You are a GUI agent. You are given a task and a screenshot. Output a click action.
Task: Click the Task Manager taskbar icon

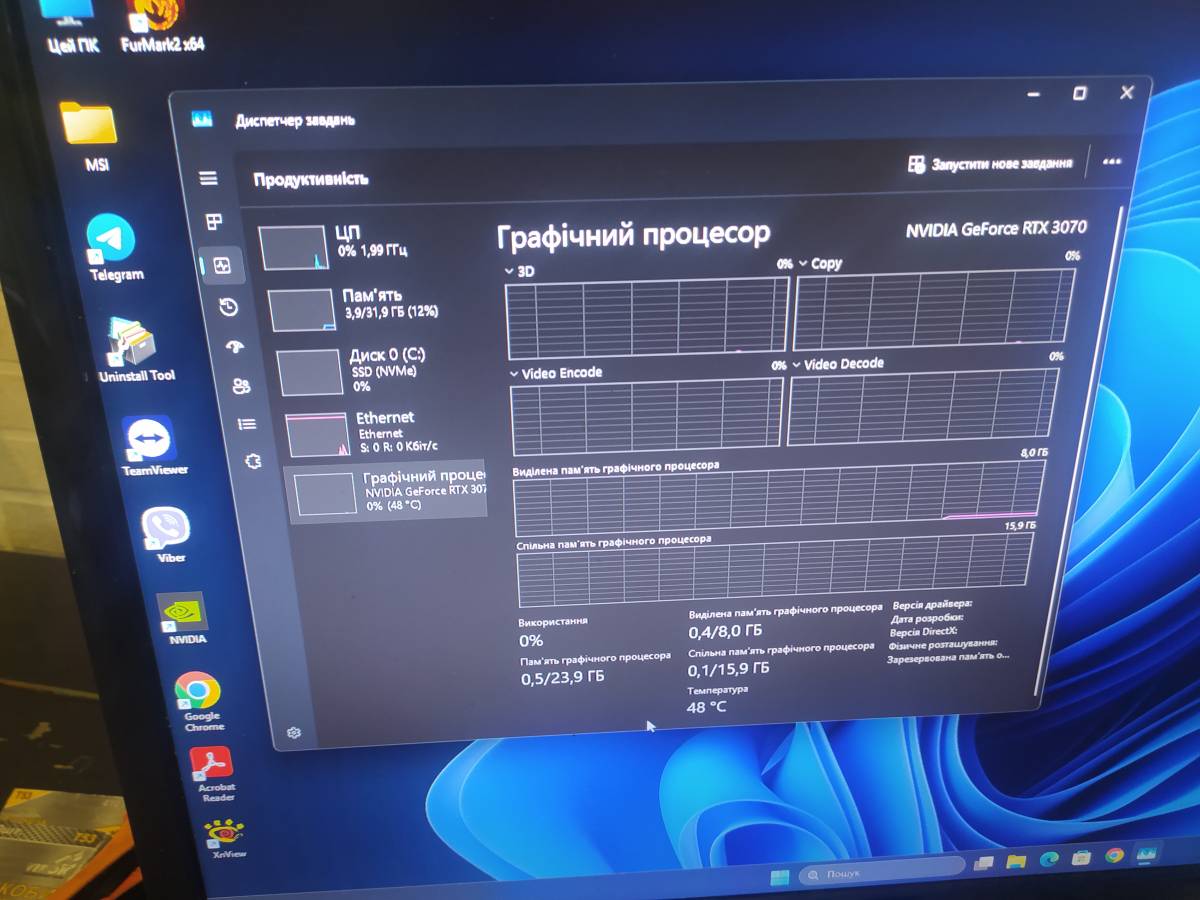coord(1146,854)
